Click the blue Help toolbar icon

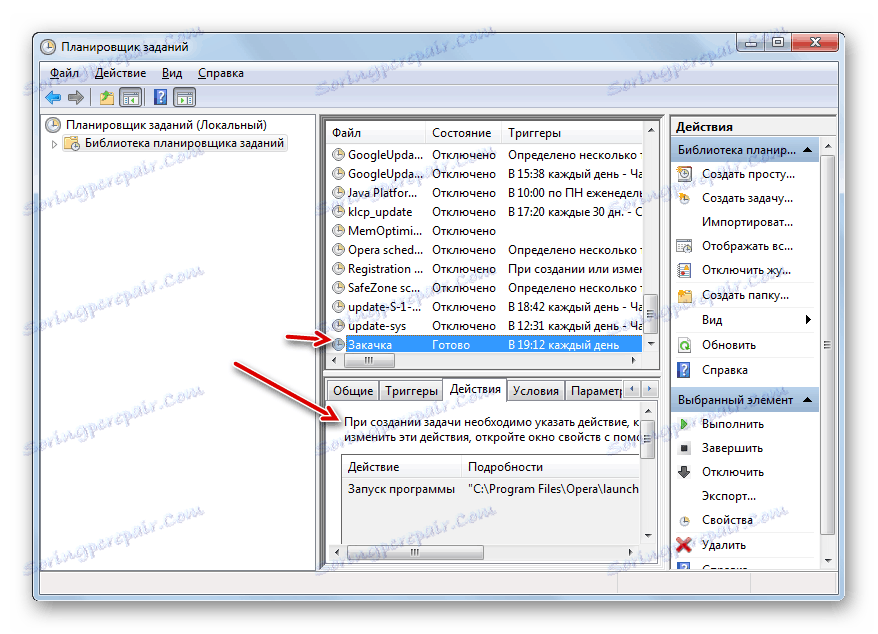(x=161, y=98)
